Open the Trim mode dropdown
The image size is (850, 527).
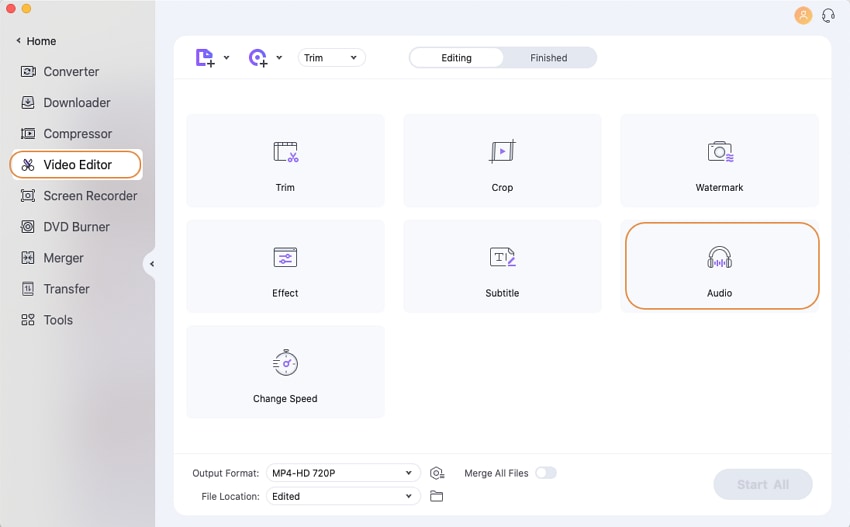[331, 58]
